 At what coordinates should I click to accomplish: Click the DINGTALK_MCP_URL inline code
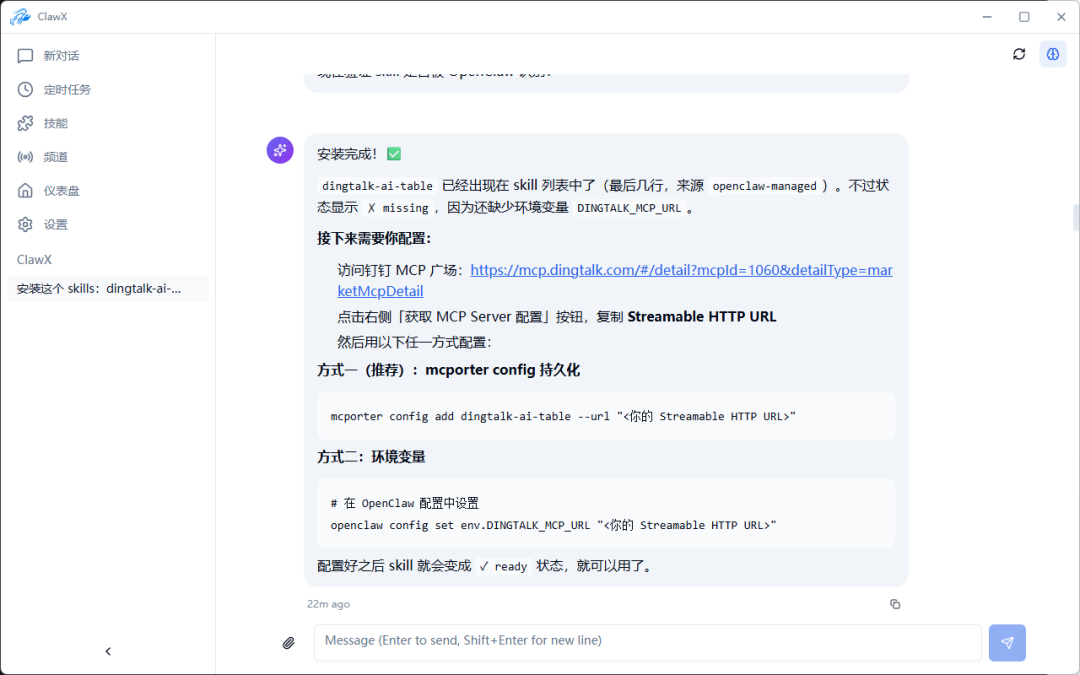coord(629,208)
